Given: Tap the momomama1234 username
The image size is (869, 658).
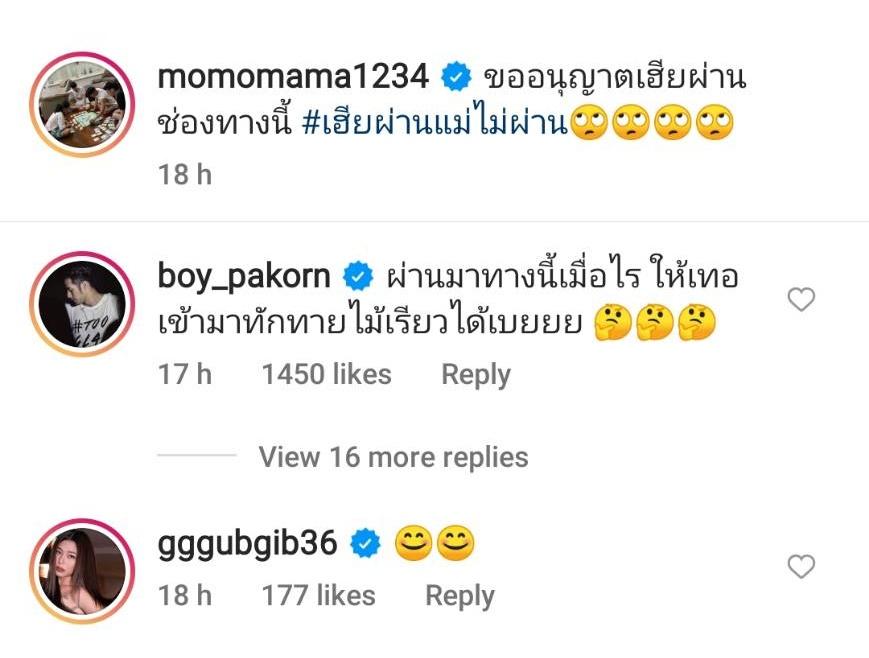Looking at the screenshot, I should 293,76.
